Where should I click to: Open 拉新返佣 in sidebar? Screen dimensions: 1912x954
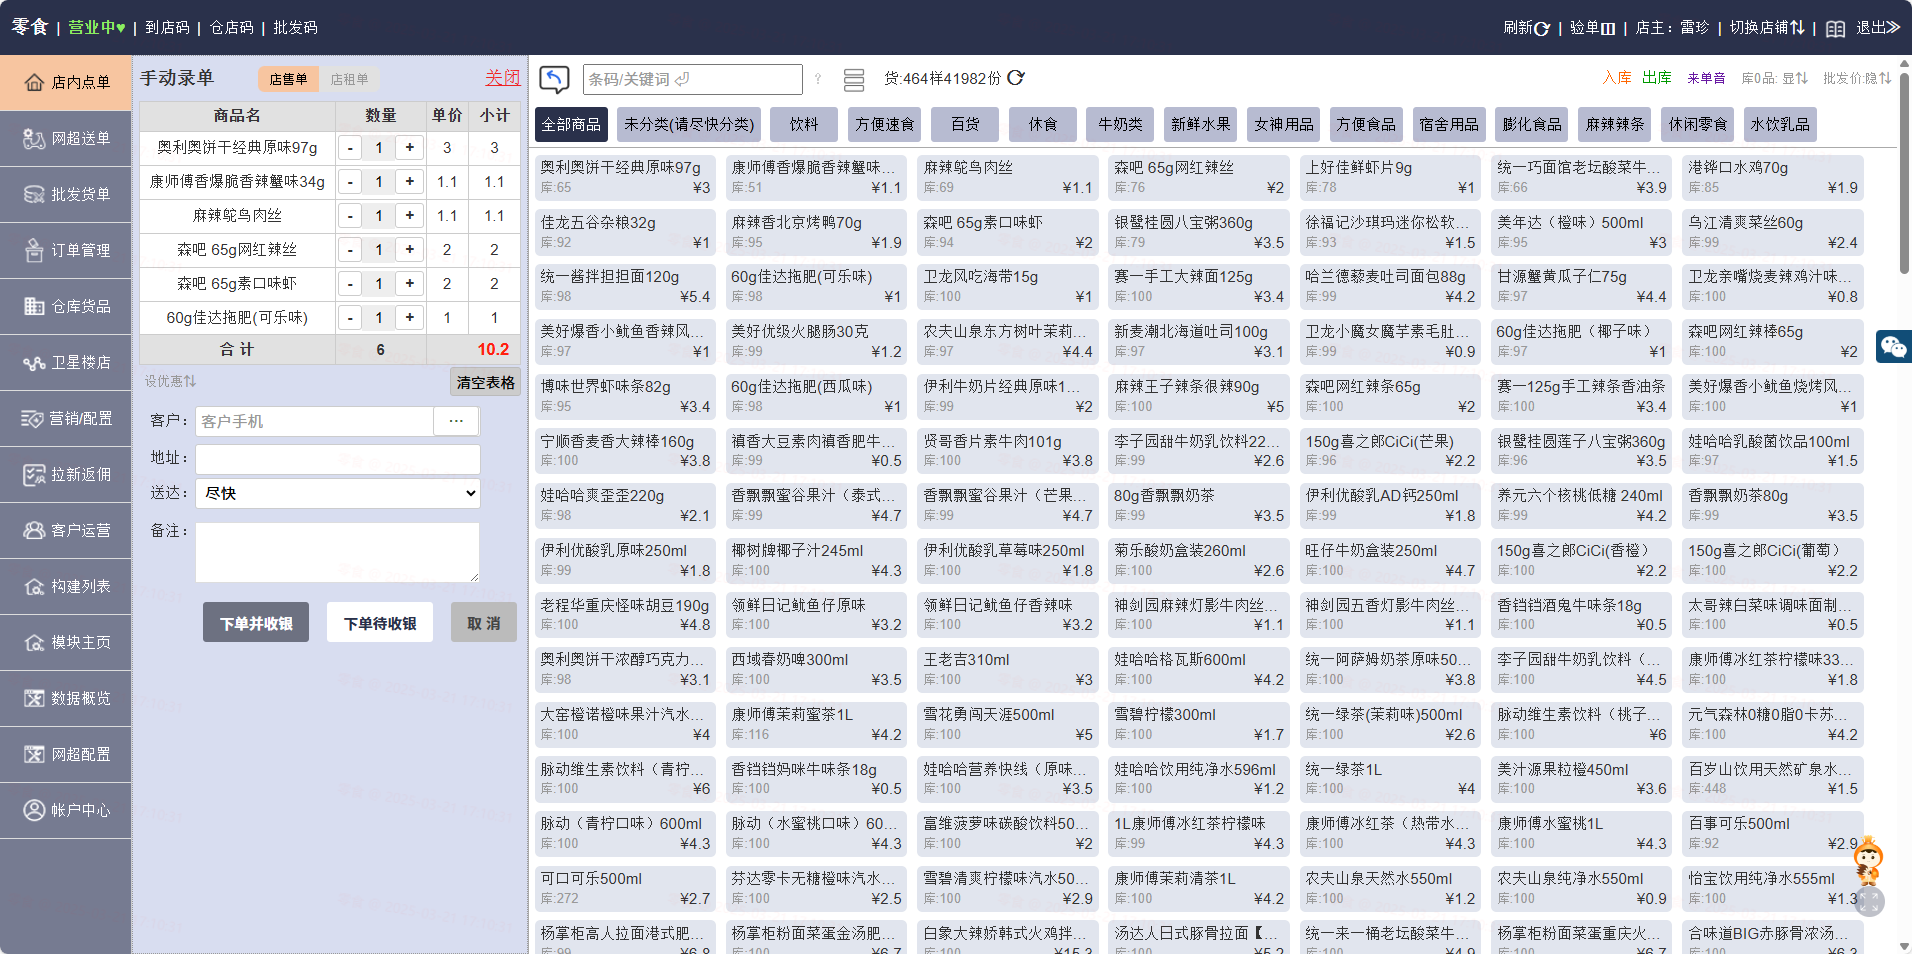66,475
